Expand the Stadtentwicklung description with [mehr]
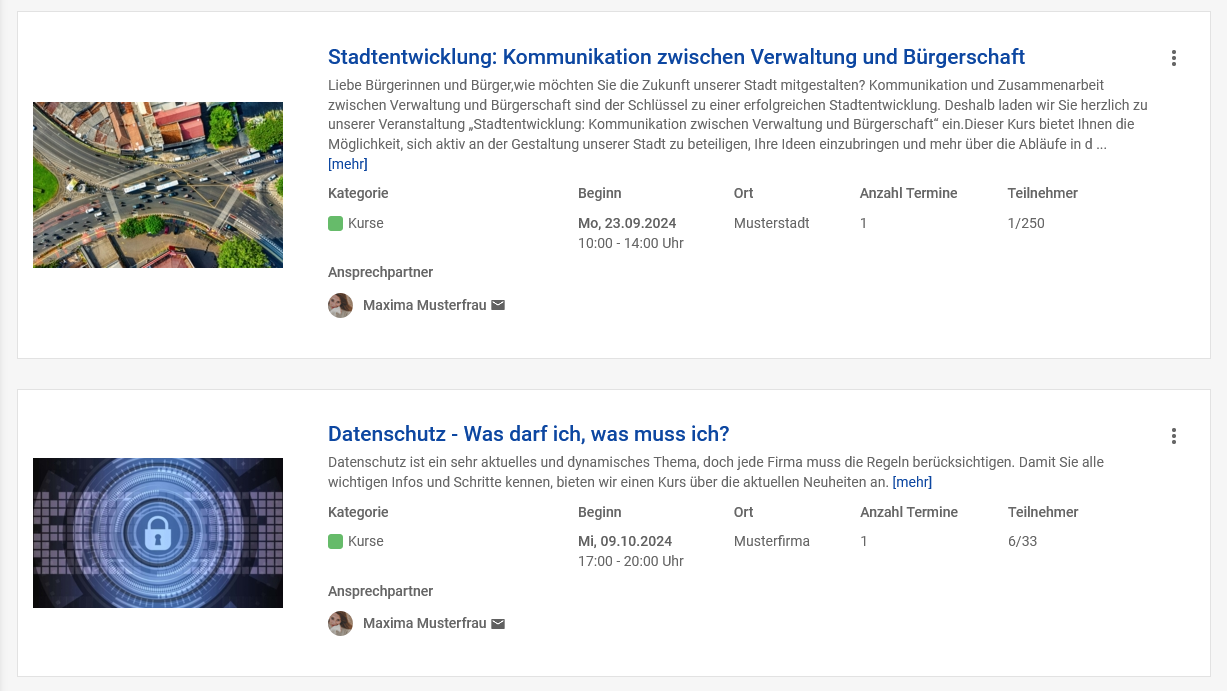This screenshot has width=1227, height=691. [x=348, y=164]
